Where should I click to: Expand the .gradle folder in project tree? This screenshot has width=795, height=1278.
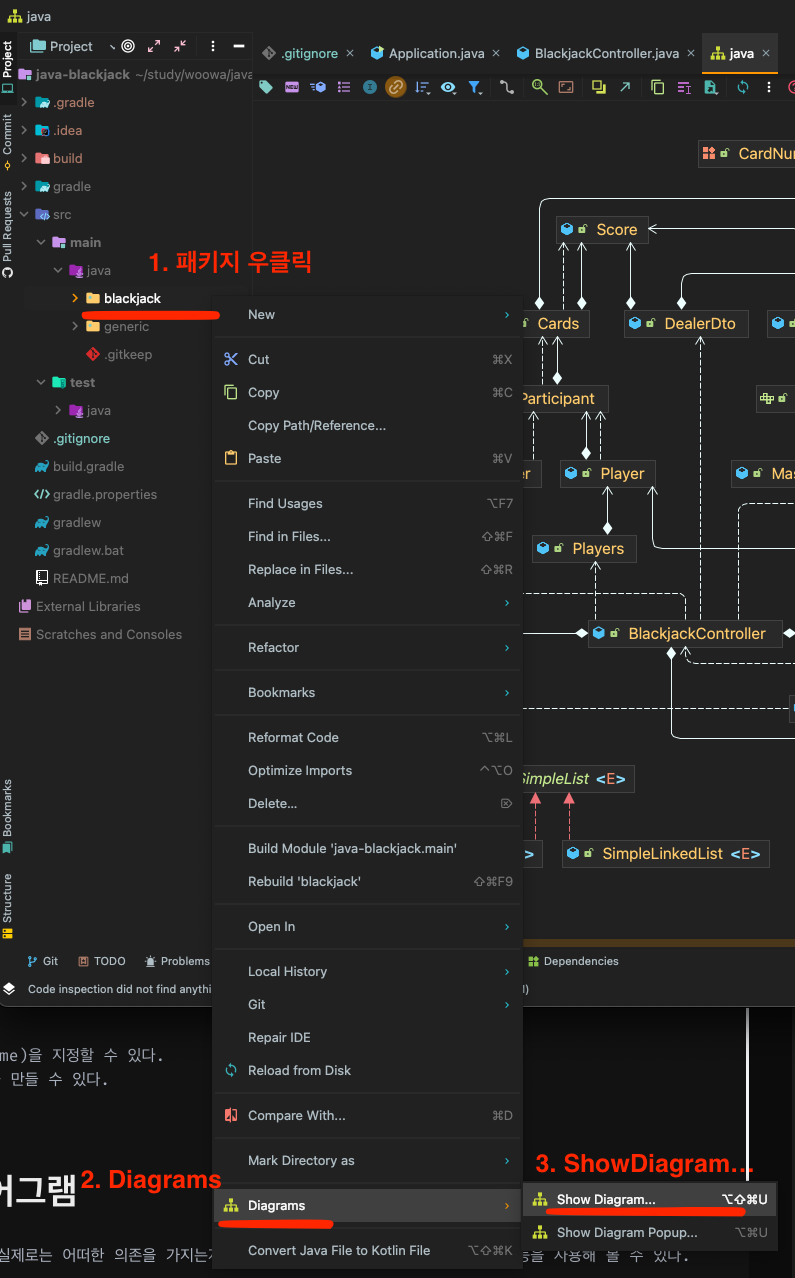pyautogui.click(x=24, y=102)
